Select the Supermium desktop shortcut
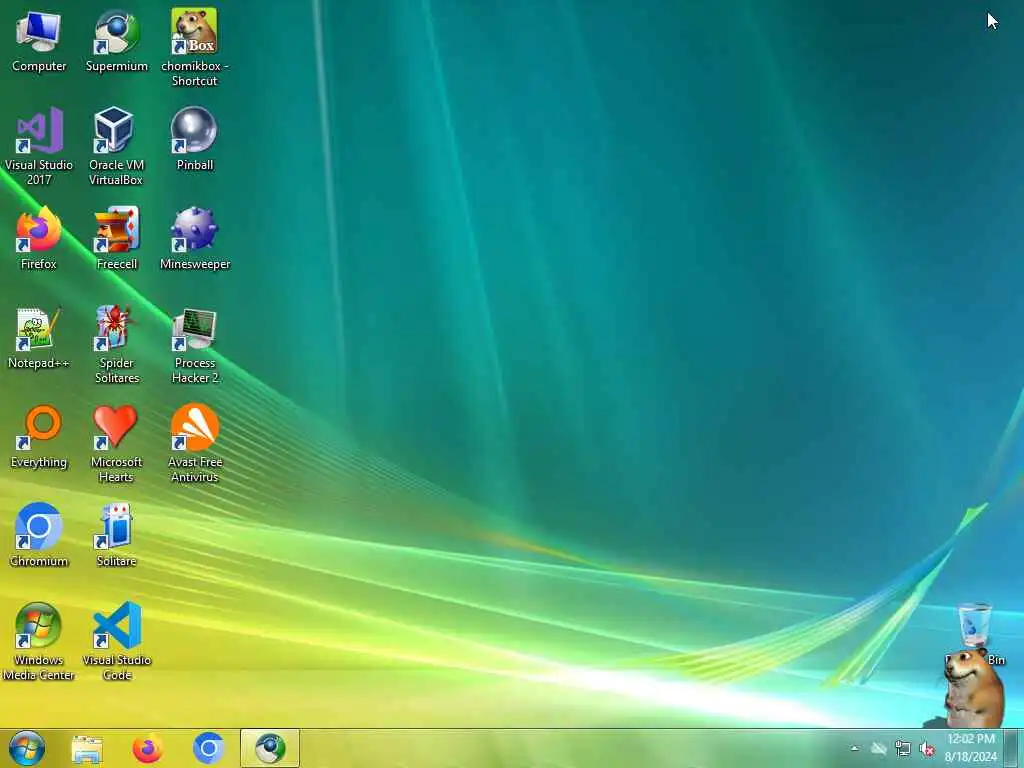The image size is (1024, 768). point(117,40)
